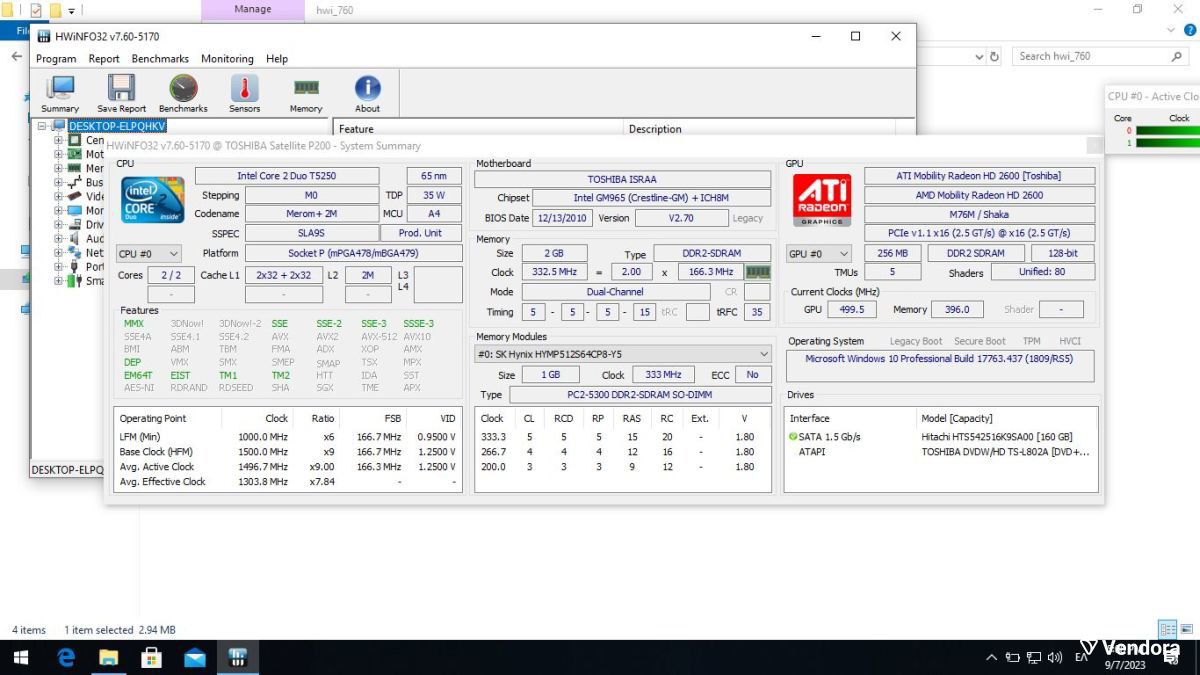Image resolution: width=1200 pixels, height=675 pixels.
Task: Click the Central Processor tree node icon
Action: 74,140
